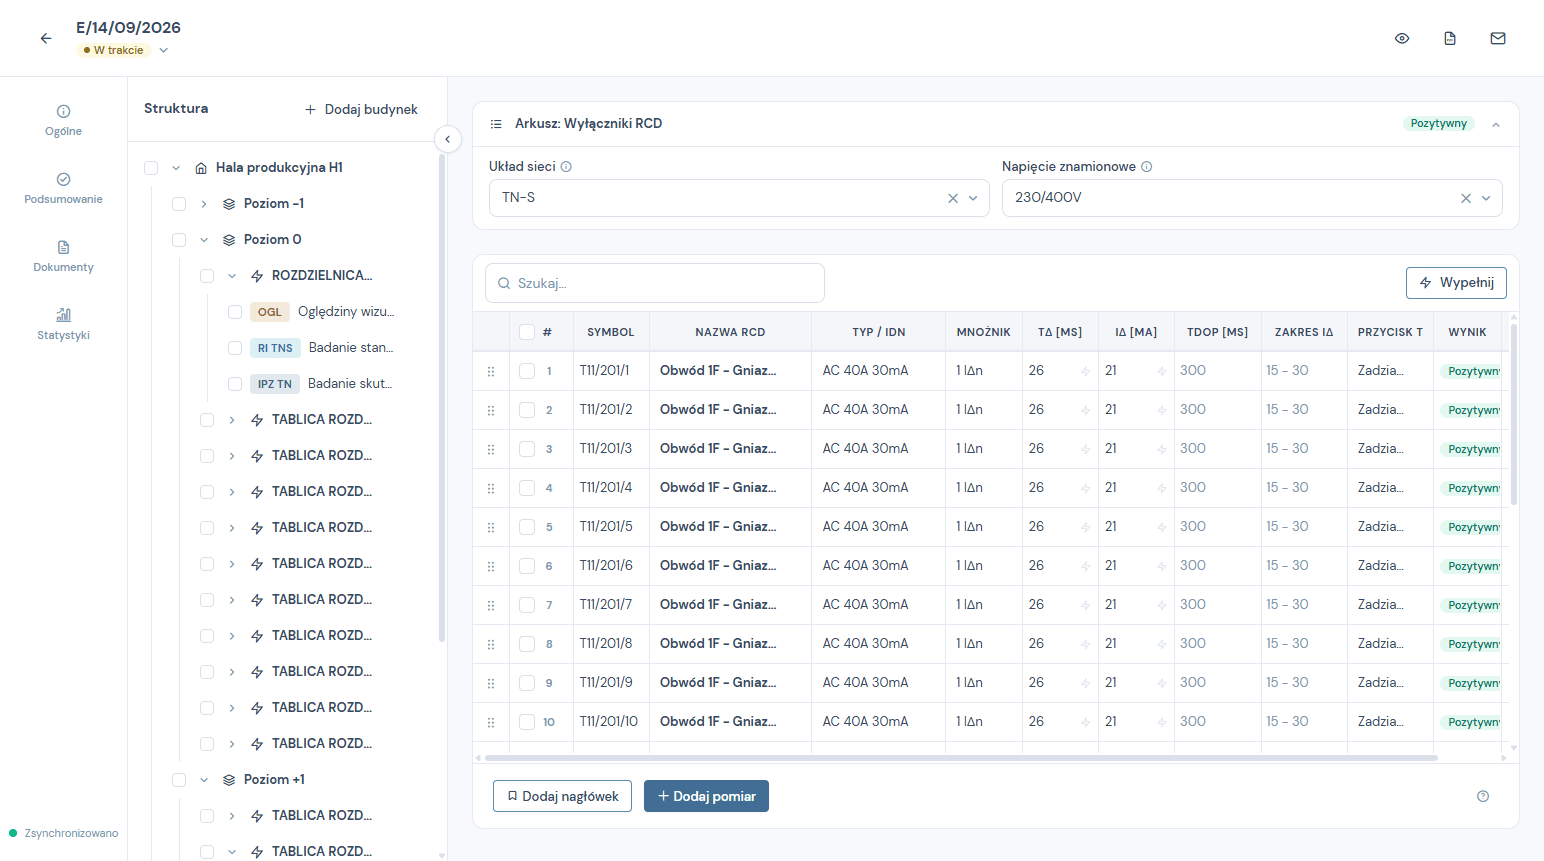The height and width of the screenshot is (861, 1544).
Task: Click the help icon near Dodaj pomiar
Action: tap(1483, 796)
